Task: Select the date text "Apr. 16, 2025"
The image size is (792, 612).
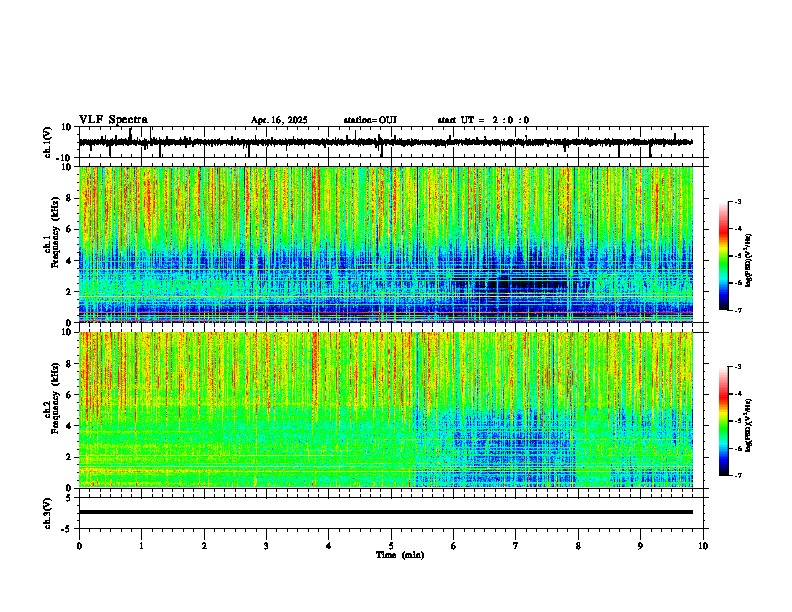Action: (279, 120)
